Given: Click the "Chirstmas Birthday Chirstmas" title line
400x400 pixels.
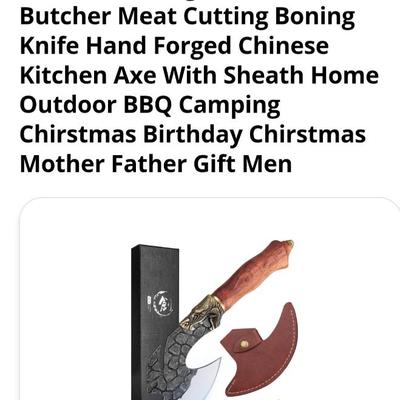Looking at the screenshot, I should pos(193,134).
